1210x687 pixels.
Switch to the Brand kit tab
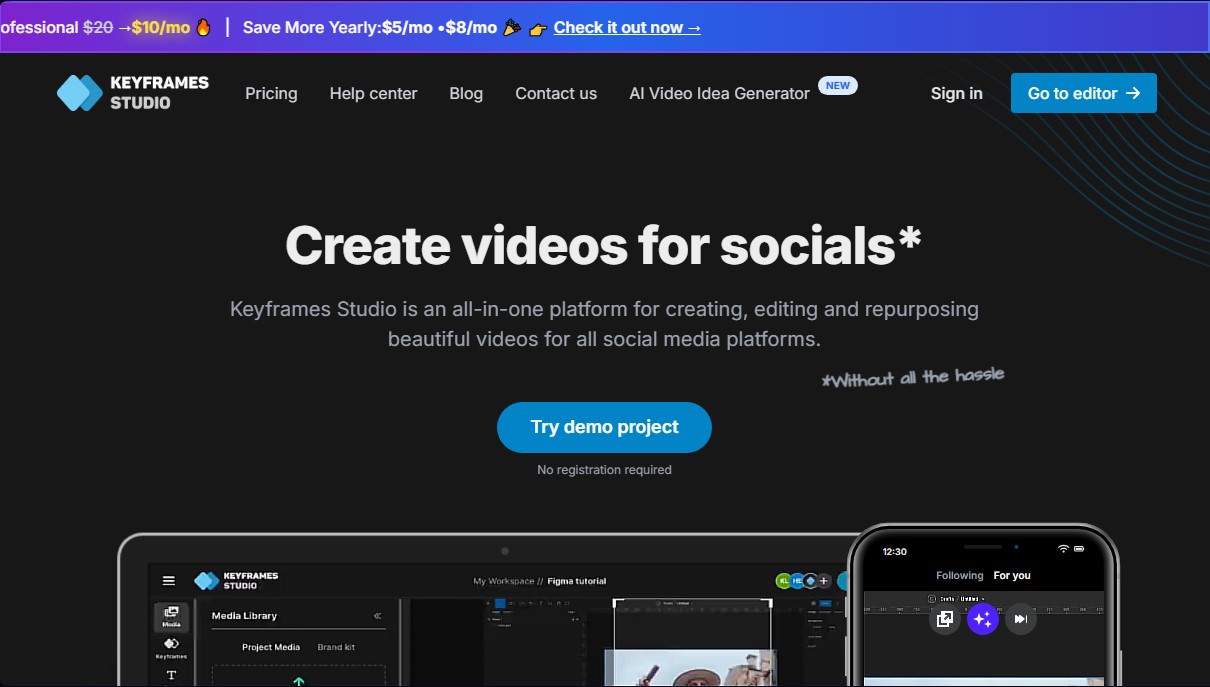tap(336, 647)
